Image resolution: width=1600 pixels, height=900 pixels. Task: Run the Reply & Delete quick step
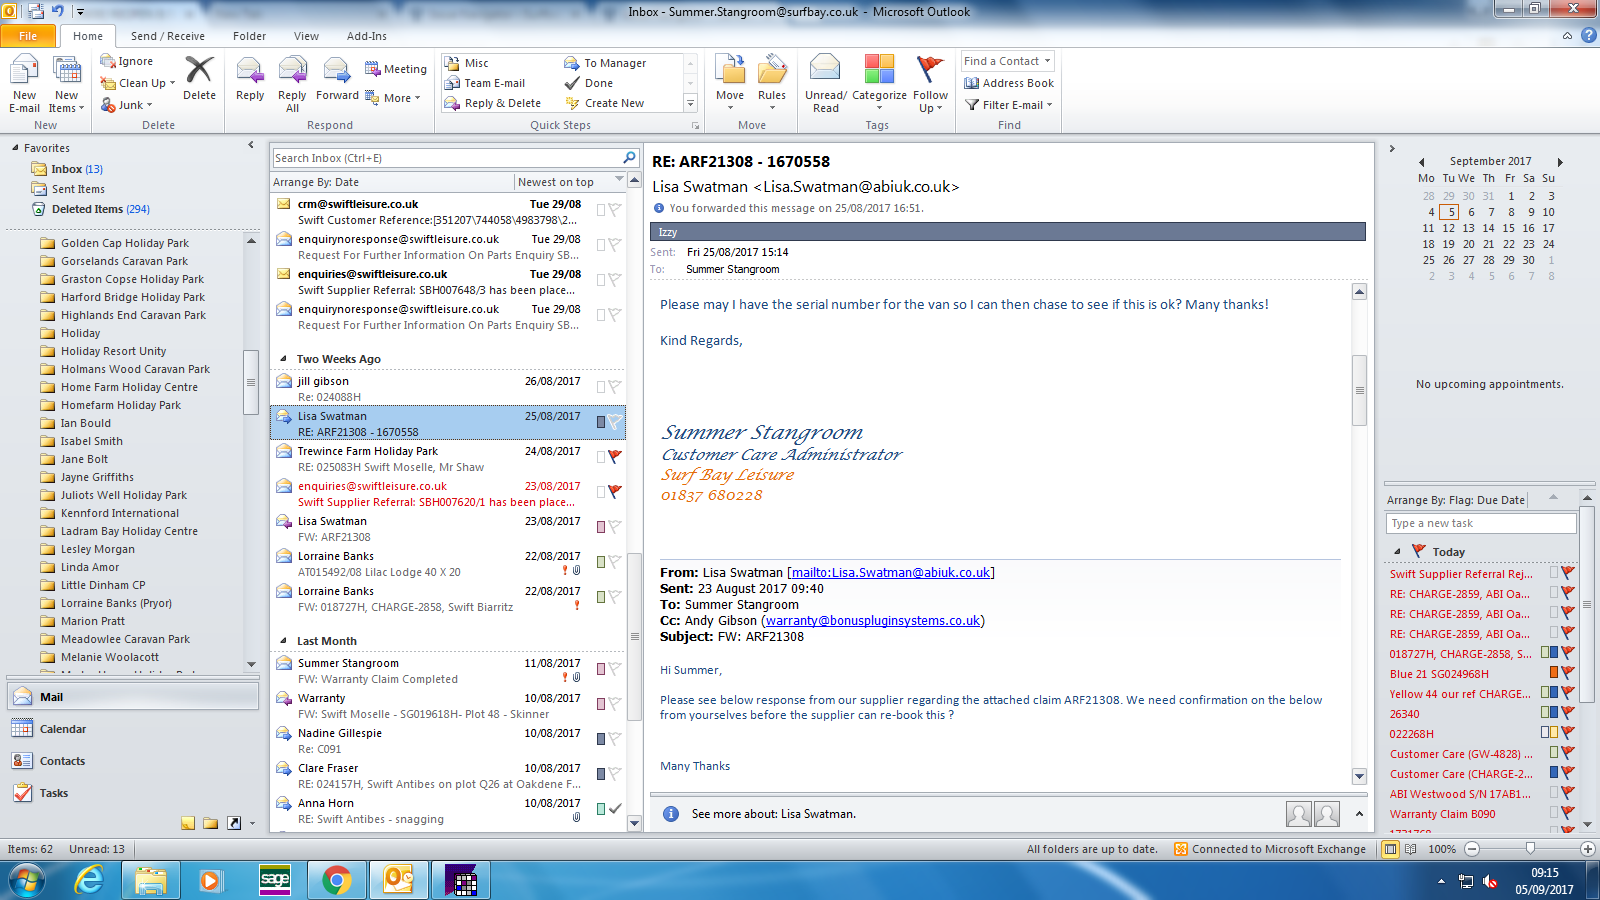493,103
